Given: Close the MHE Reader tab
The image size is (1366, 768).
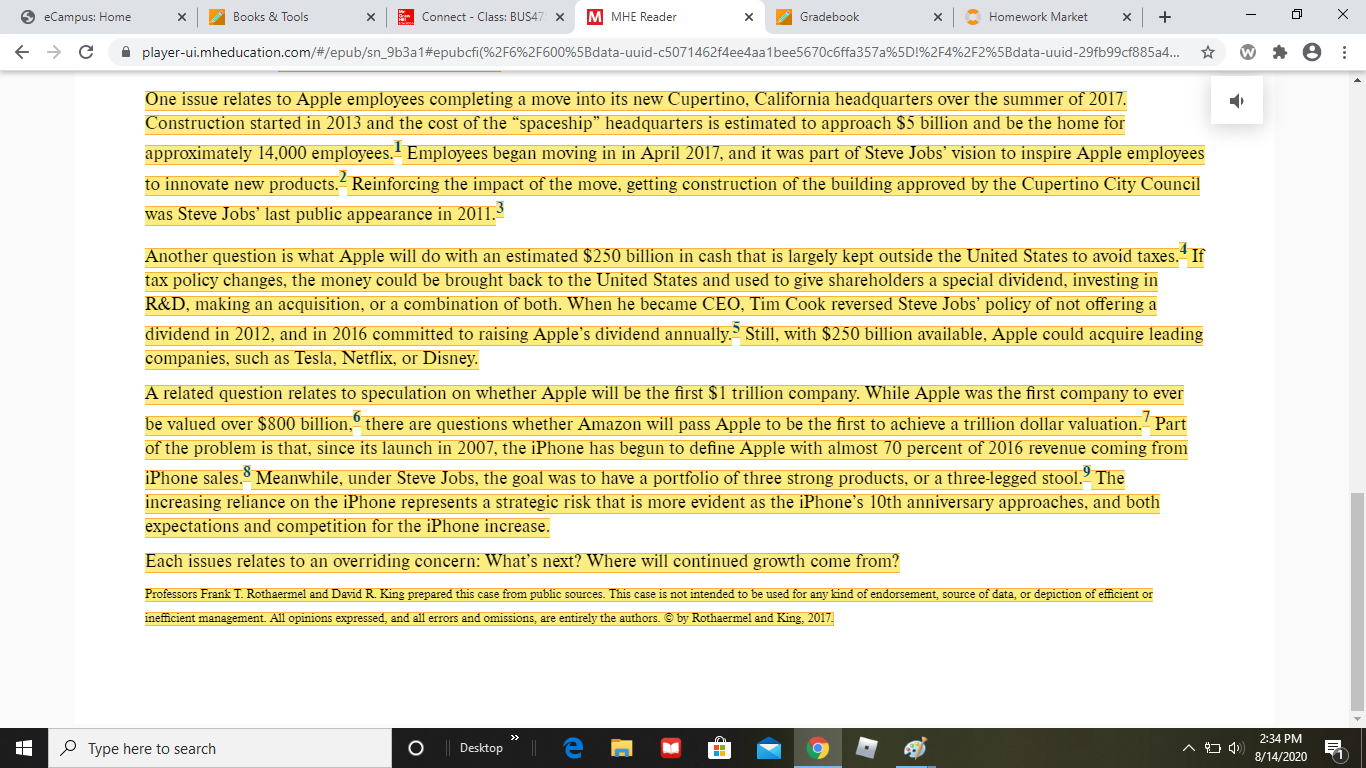Looking at the screenshot, I should pyautogui.click(x=749, y=17).
